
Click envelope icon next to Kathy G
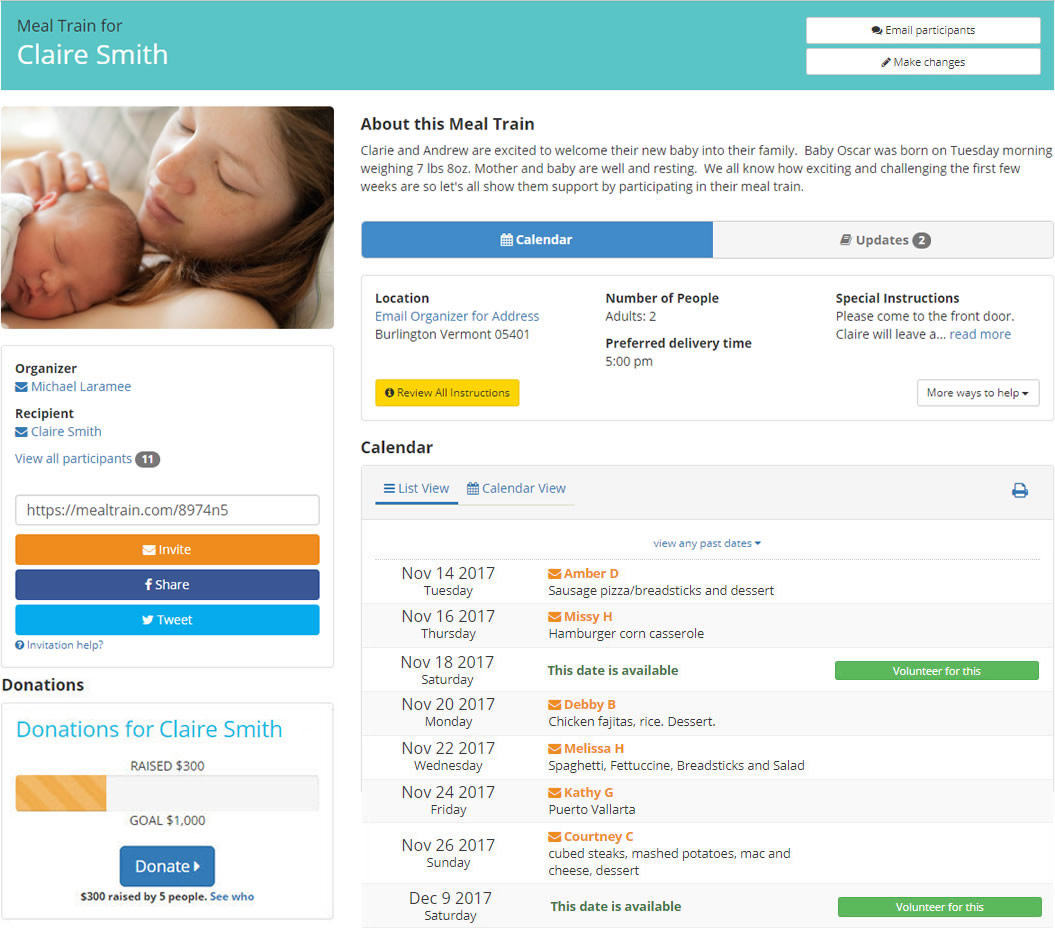(x=554, y=793)
